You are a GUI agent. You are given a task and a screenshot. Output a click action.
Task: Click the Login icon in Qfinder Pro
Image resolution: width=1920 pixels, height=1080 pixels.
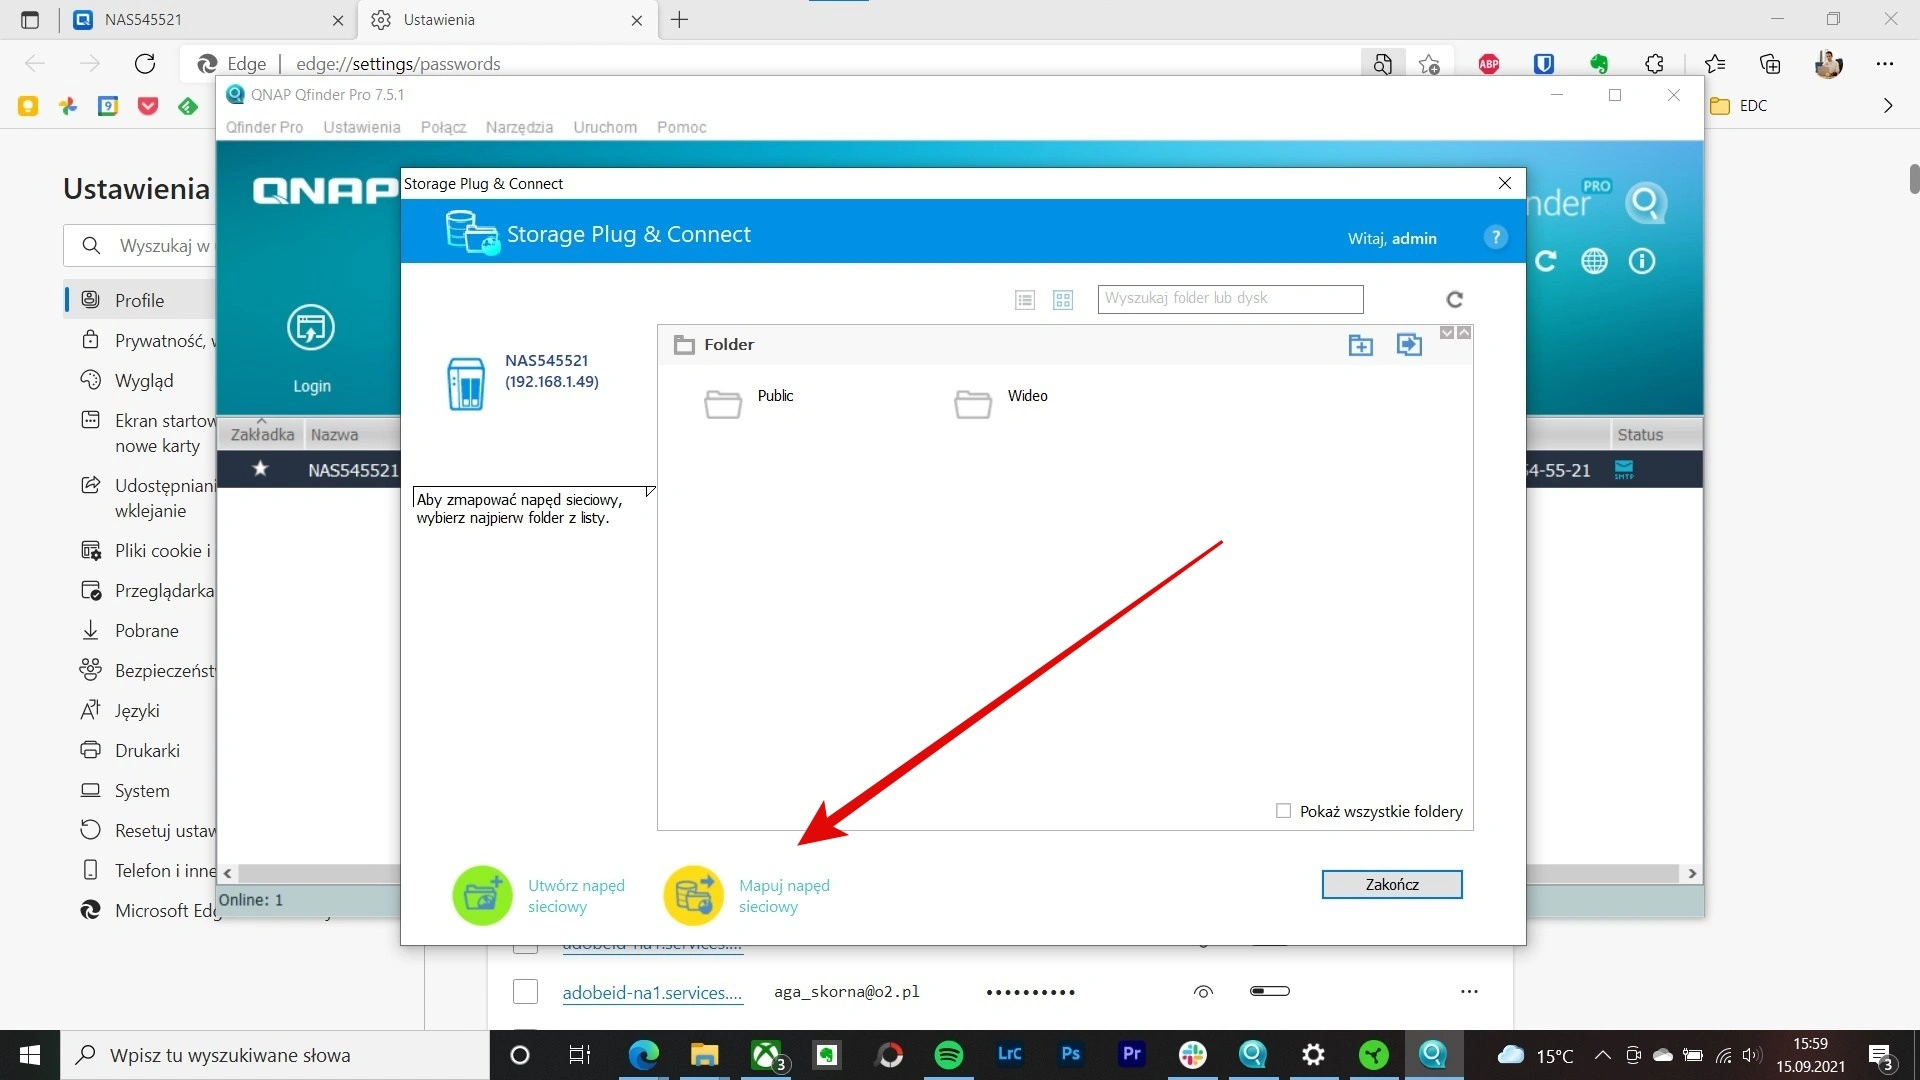[x=311, y=328]
